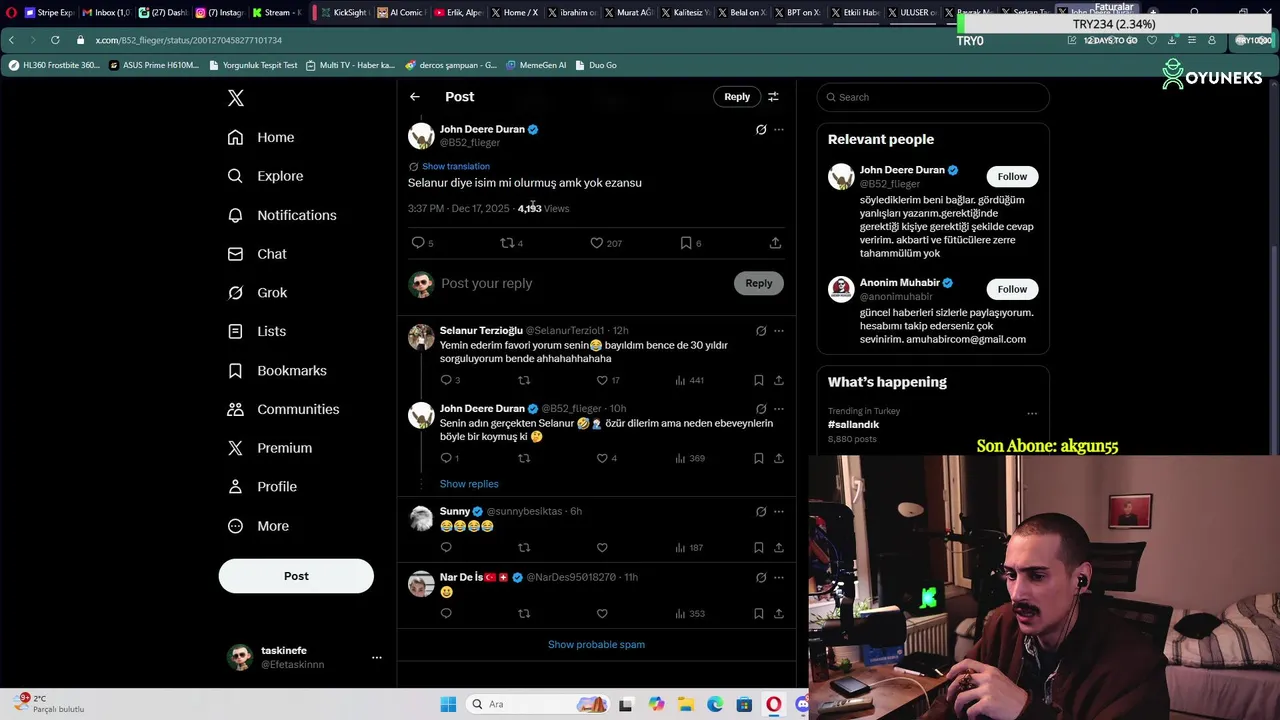Open Duo Go bookmark in bookmarks bar

(x=595, y=65)
